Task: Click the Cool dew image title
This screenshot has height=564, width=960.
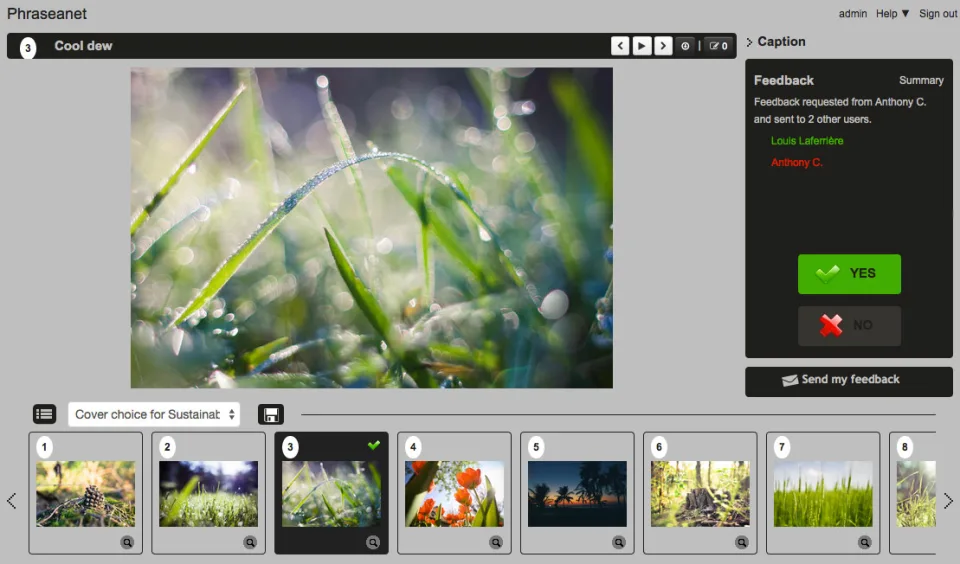Action: [83, 46]
